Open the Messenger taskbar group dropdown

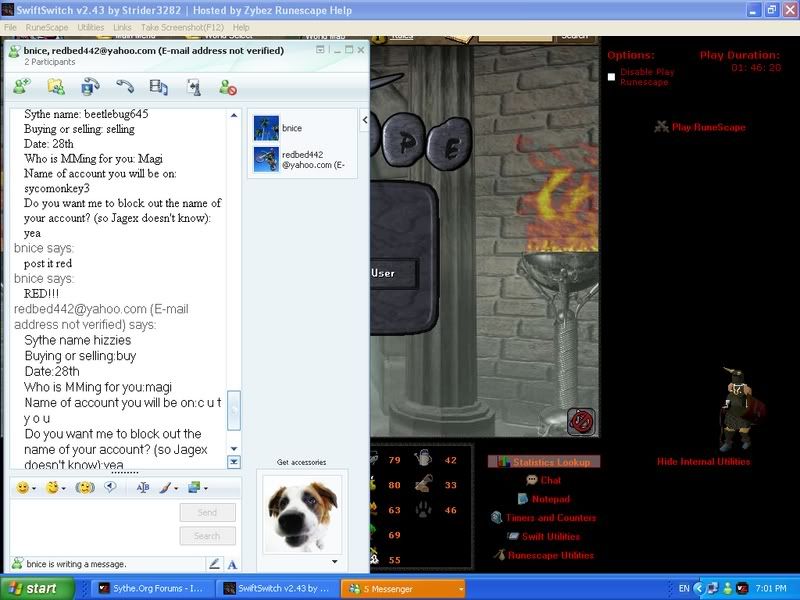click(x=461, y=589)
